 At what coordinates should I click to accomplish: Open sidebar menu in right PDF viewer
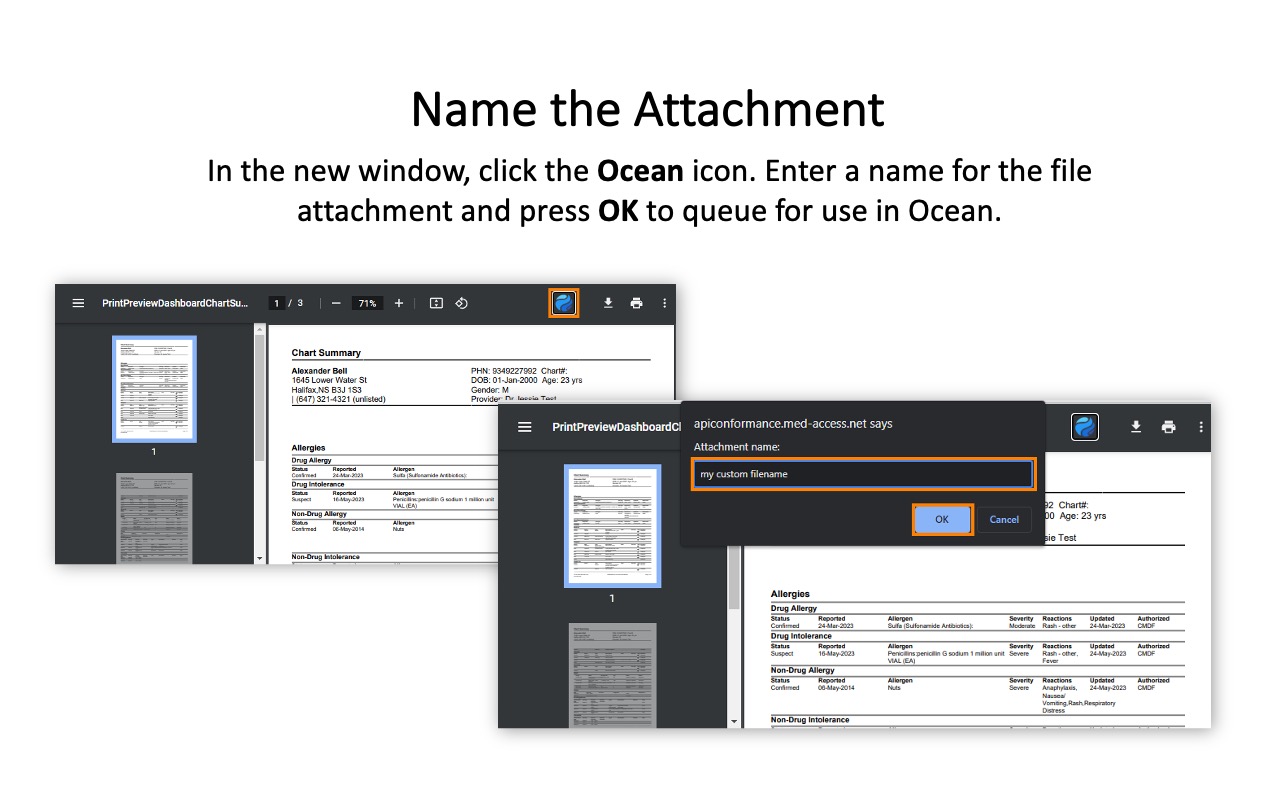(x=525, y=427)
